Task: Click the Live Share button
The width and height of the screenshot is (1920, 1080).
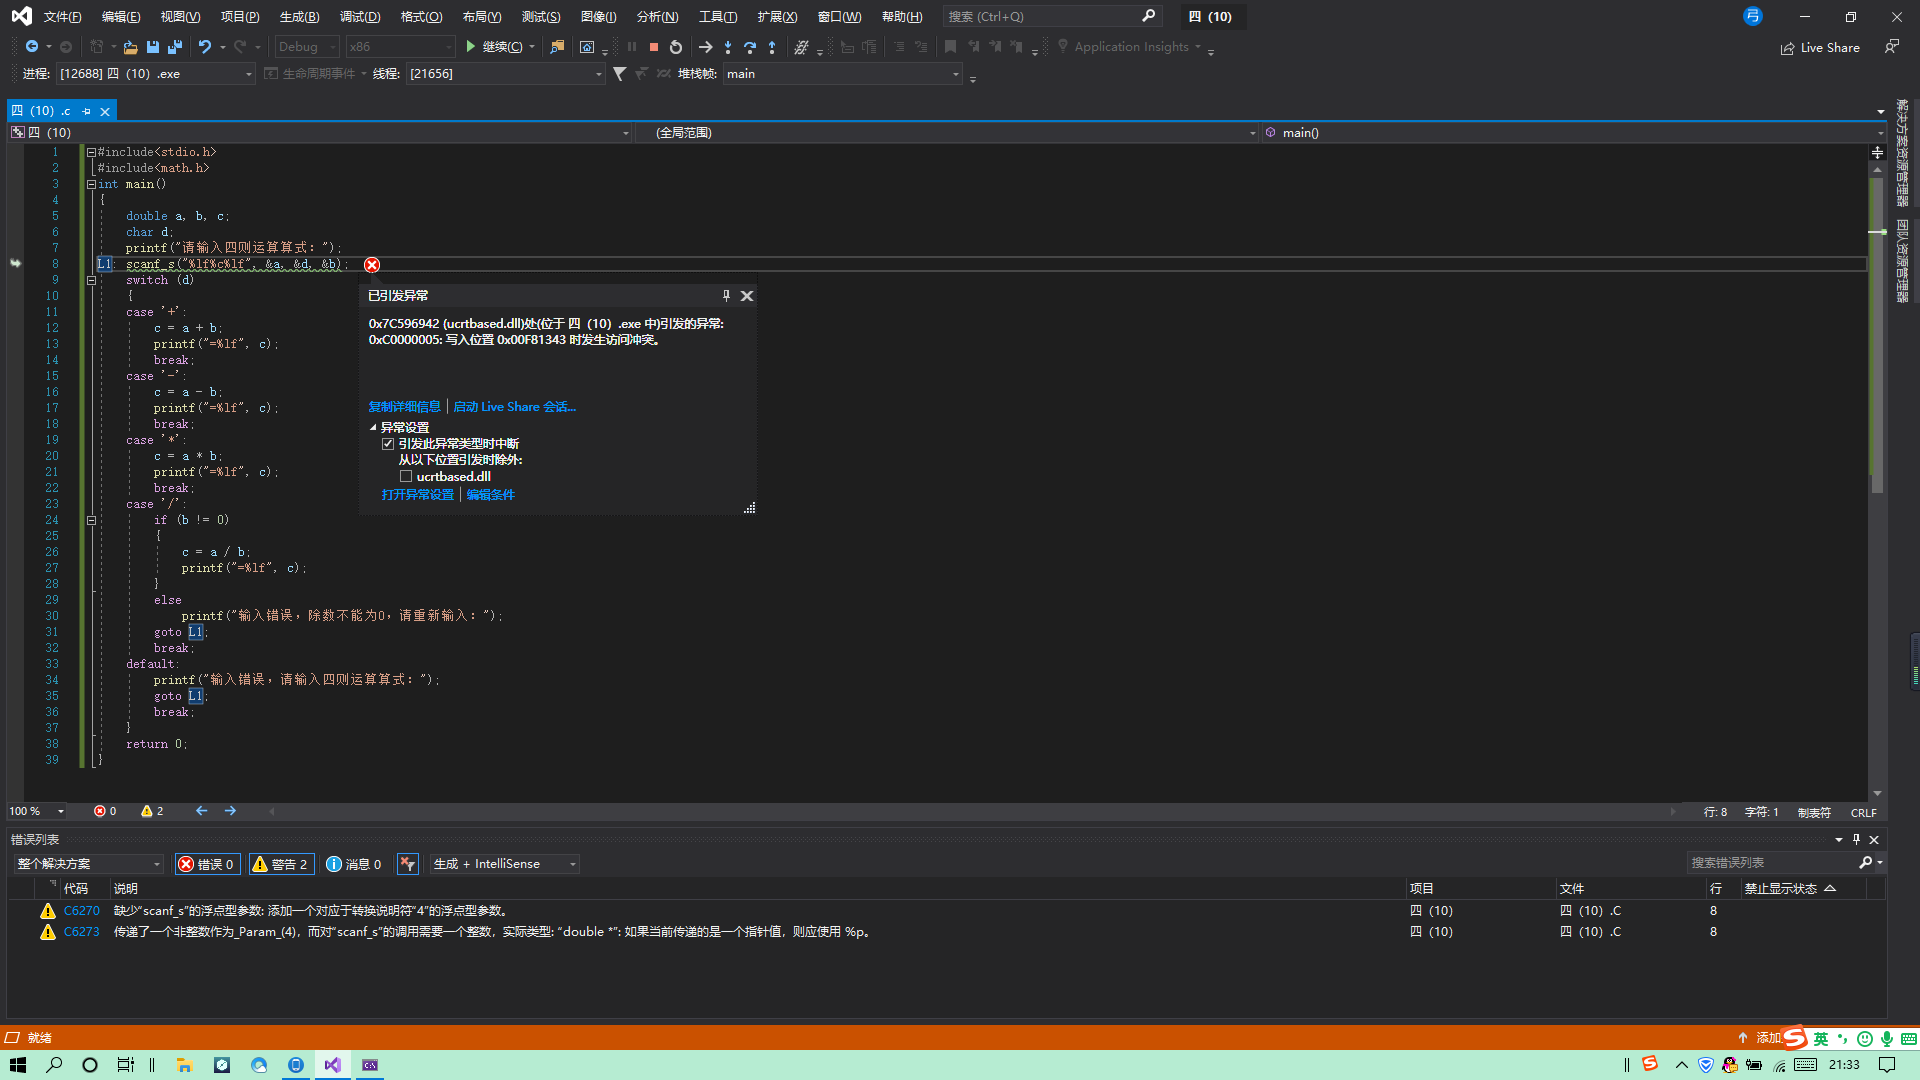Action: [x=1820, y=48]
